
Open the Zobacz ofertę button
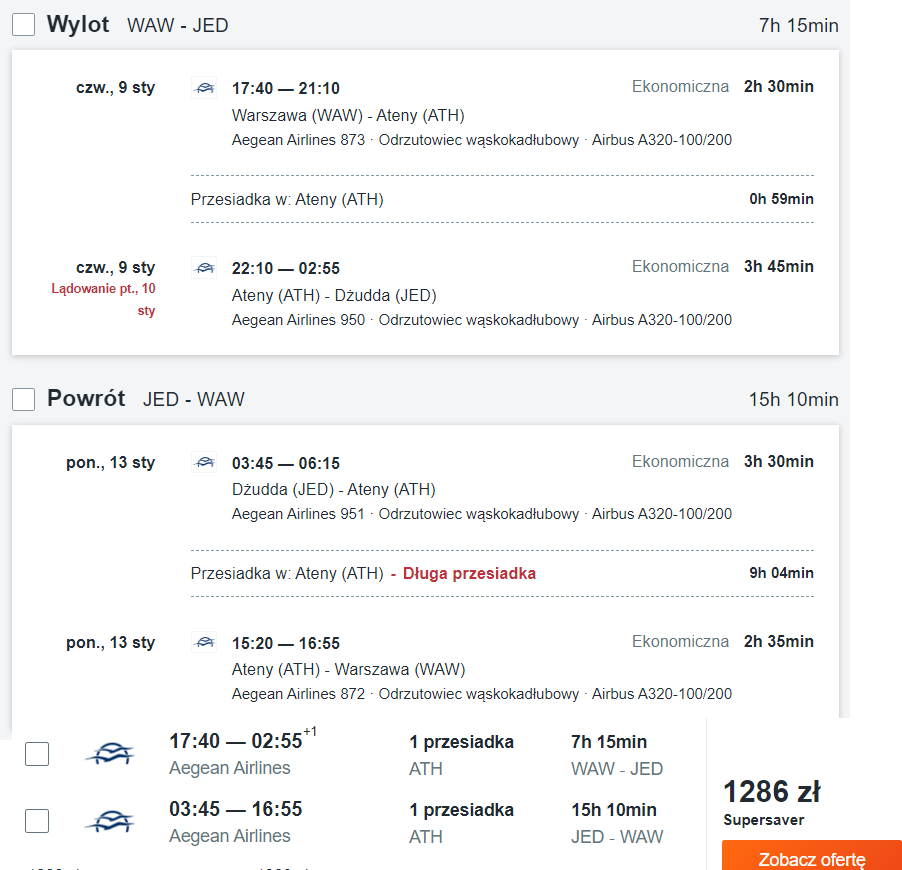[x=812, y=856]
